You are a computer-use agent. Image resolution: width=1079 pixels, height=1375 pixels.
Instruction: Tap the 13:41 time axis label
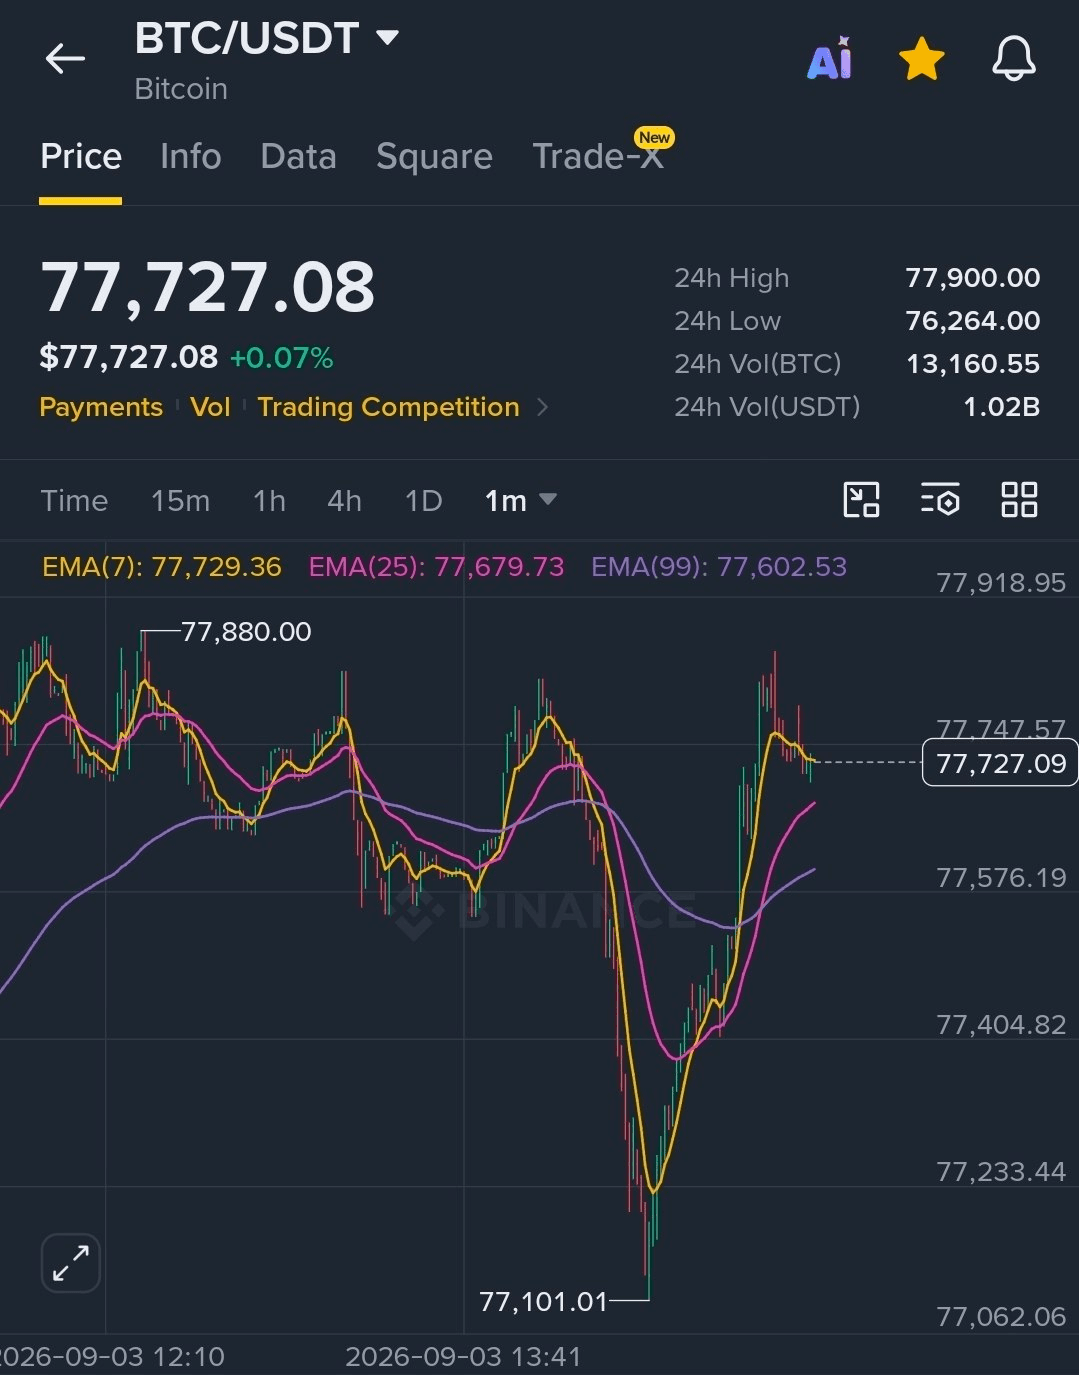coord(463,1357)
